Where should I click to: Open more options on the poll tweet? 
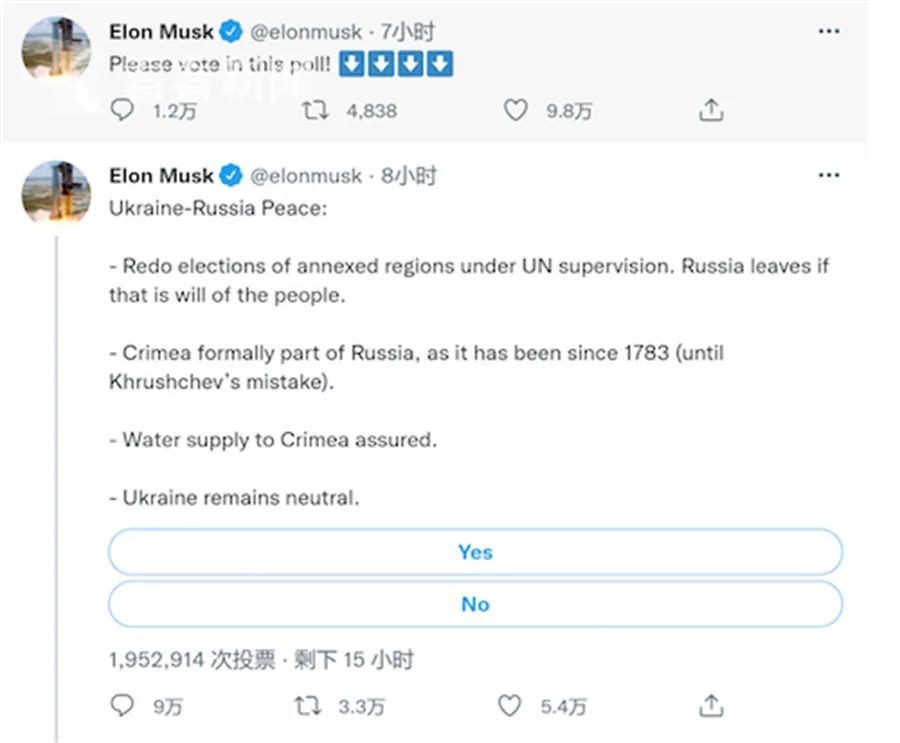point(829,176)
